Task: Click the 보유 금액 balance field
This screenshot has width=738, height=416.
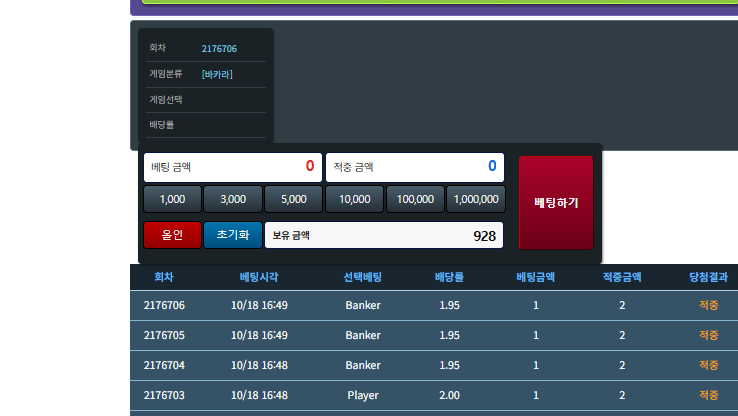Action: click(384, 235)
